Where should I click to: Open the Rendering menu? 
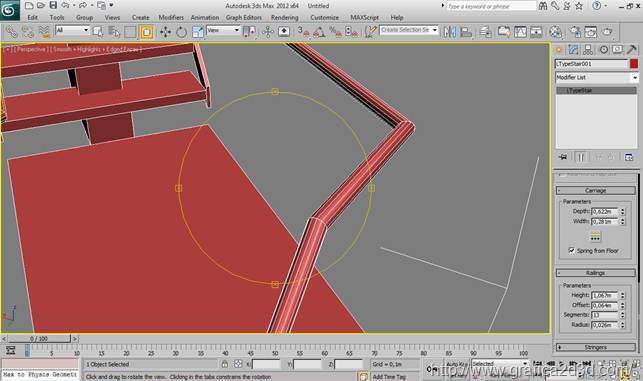tap(285, 17)
